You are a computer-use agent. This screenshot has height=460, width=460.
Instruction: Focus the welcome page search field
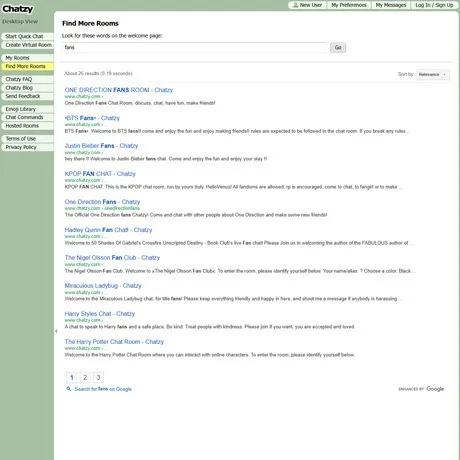pos(194,47)
